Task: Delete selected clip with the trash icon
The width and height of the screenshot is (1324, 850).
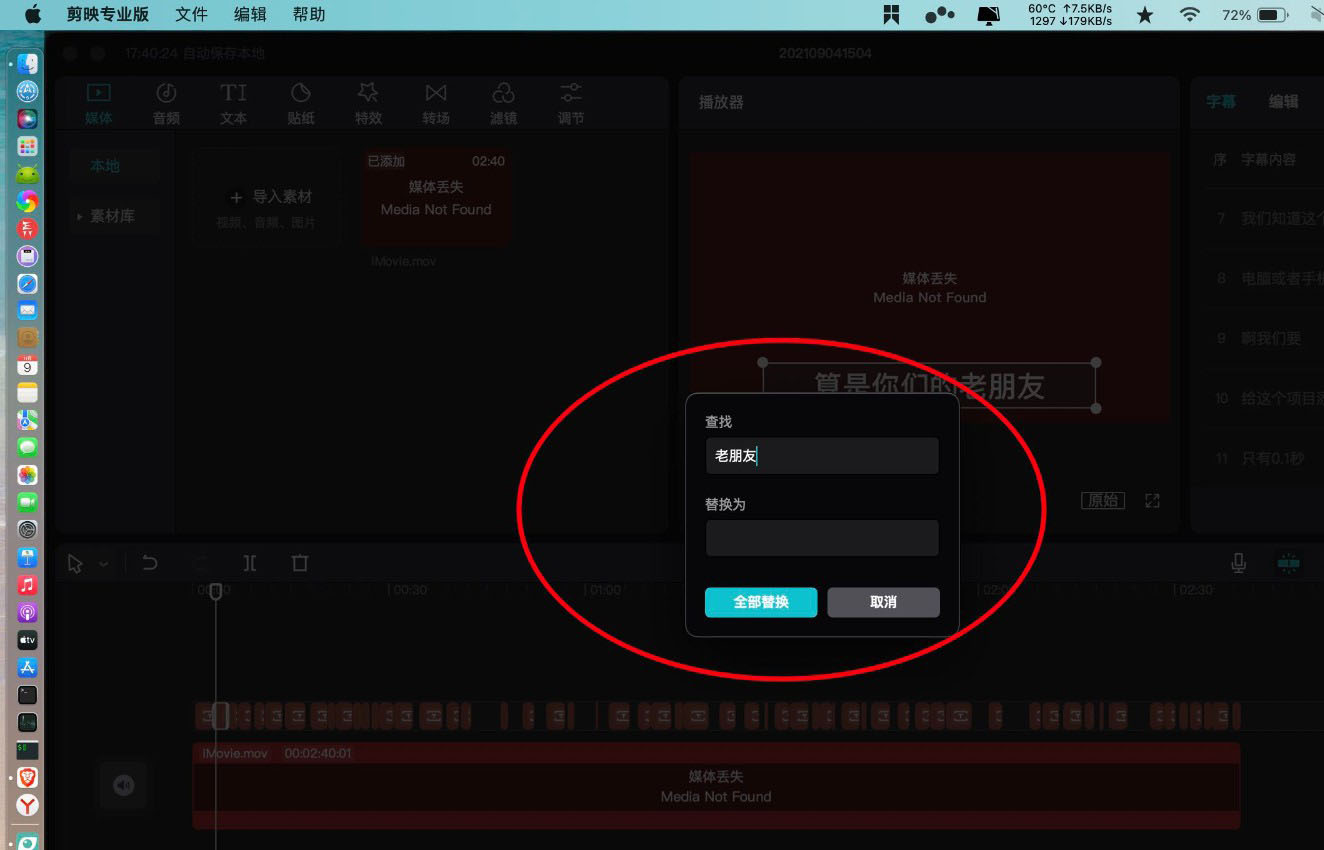Action: point(299,563)
